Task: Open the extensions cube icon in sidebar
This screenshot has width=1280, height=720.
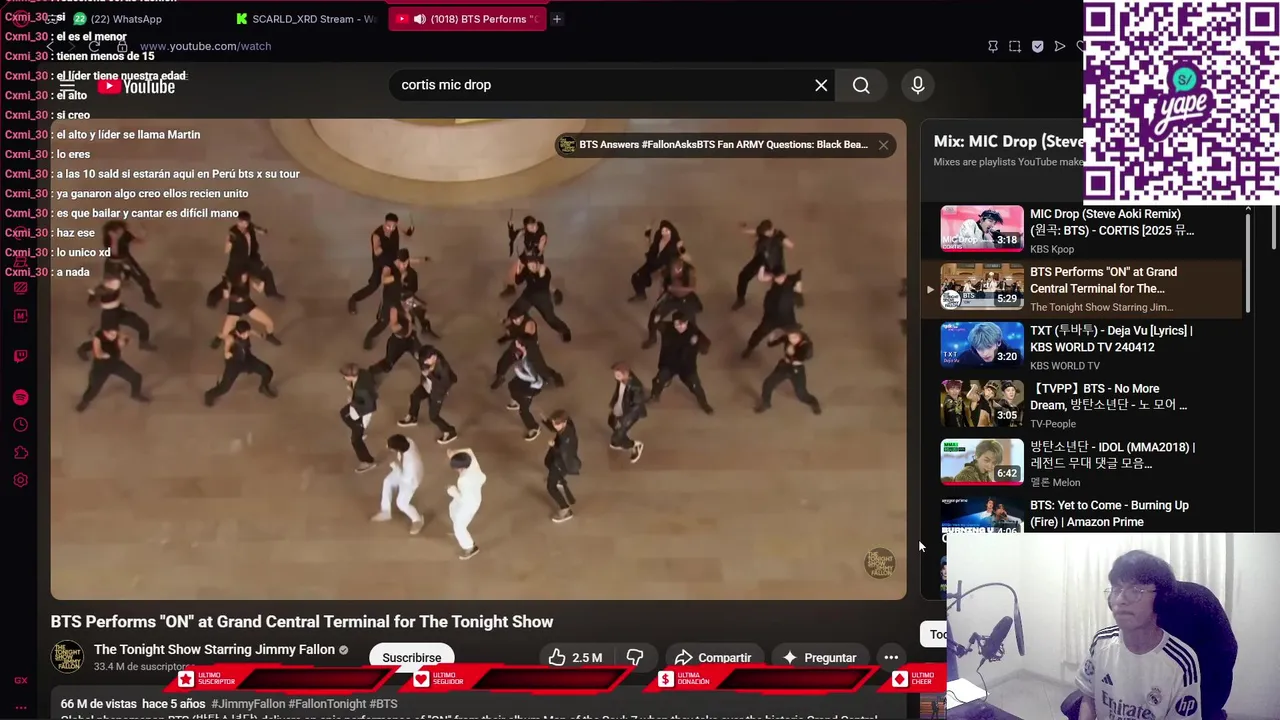Action: click(20, 453)
